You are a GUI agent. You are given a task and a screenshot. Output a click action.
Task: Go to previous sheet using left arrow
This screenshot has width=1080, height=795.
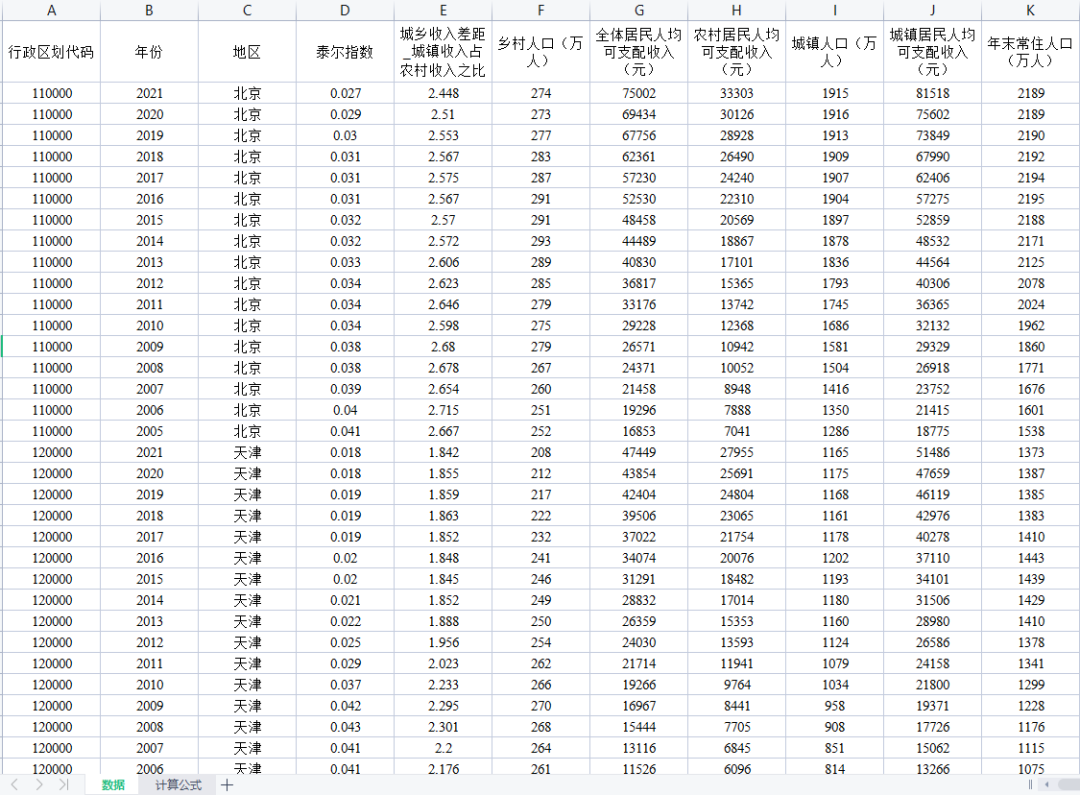tap(14, 785)
